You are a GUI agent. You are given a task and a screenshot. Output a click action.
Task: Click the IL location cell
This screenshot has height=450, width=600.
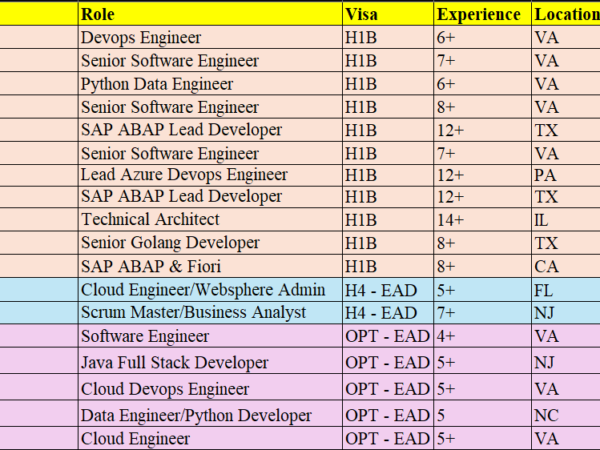click(x=566, y=219)
